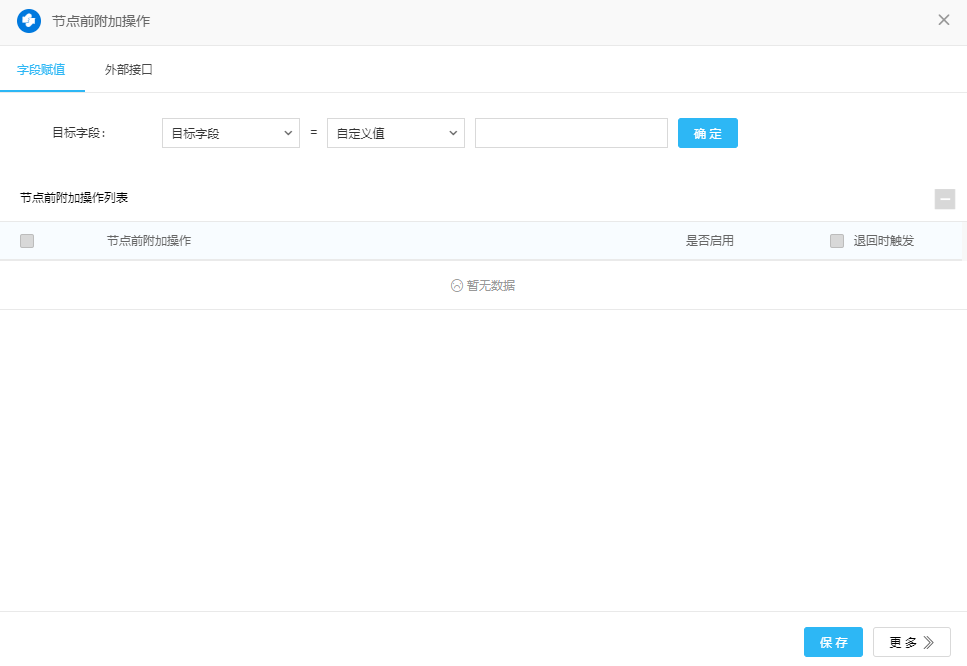Toggle the select-all checkbox in table header
Image resolution: width=967 pixels, height=666 pixels.
(x=27, y=241)
